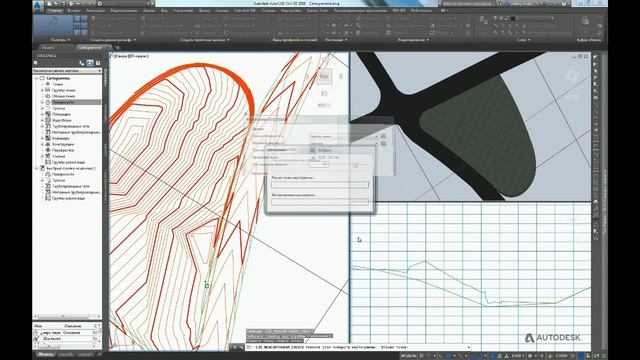Select the Быстрые ссылки на данные node

click(71, 168)
